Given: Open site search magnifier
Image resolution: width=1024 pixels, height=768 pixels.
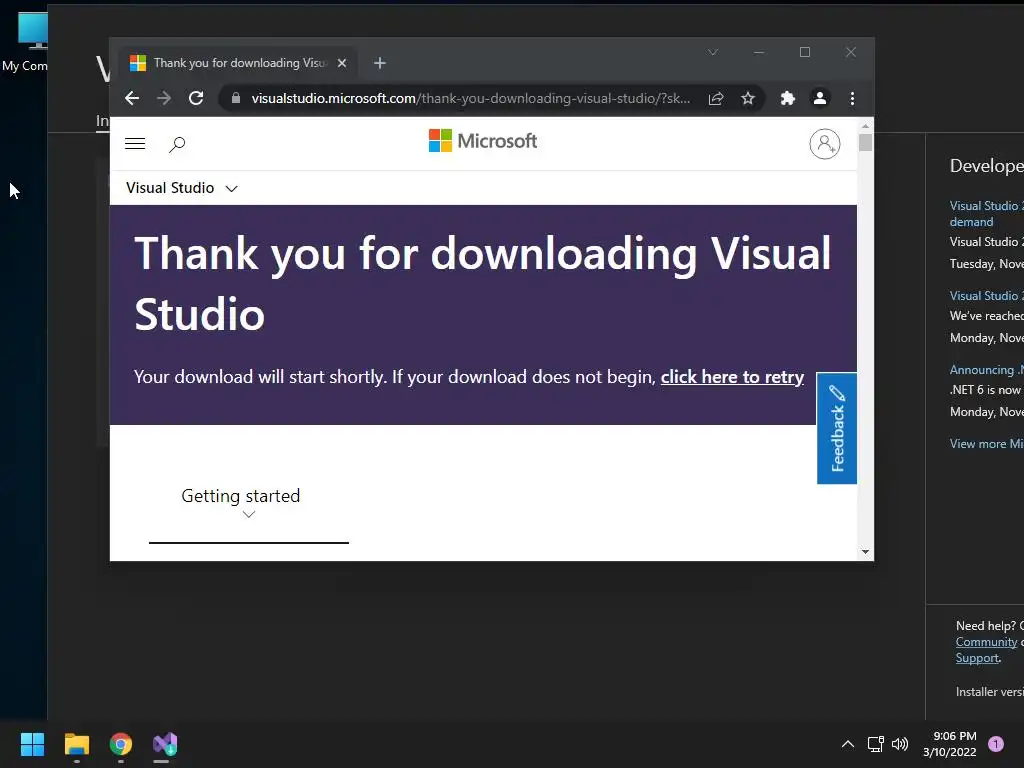Looking at the screenshot, I should (x=177, y=144).
